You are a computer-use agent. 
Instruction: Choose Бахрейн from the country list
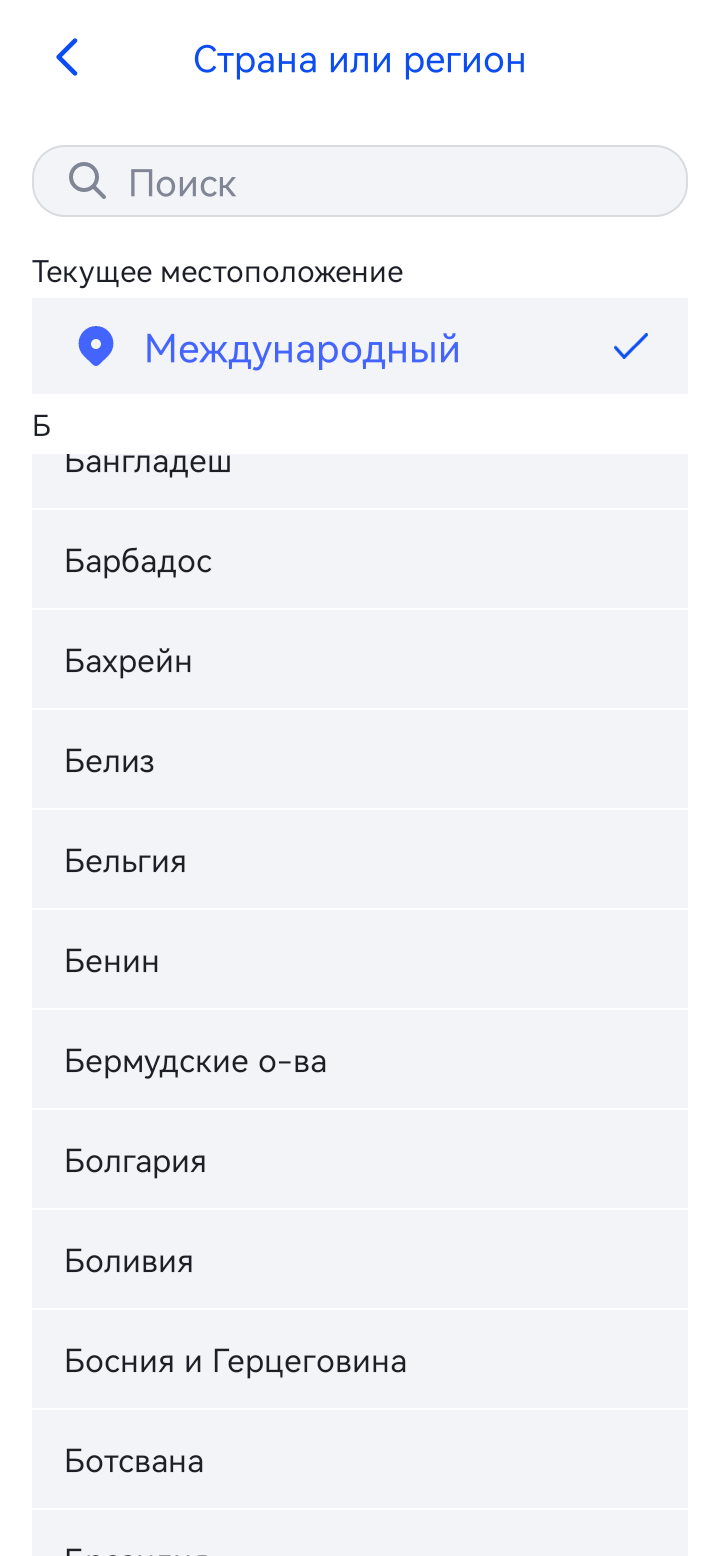[360, 660]
